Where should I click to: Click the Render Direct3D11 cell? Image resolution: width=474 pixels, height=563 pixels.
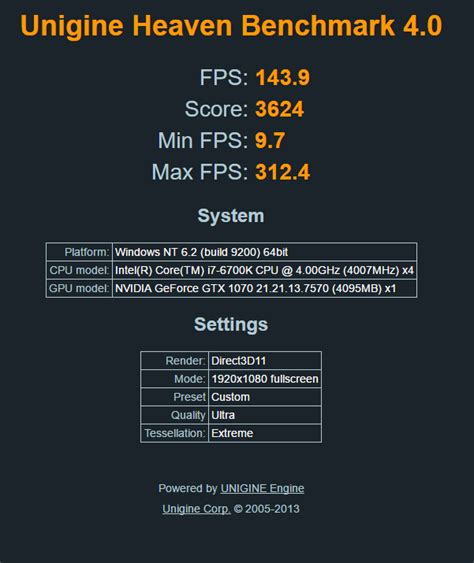click(265, 361)
